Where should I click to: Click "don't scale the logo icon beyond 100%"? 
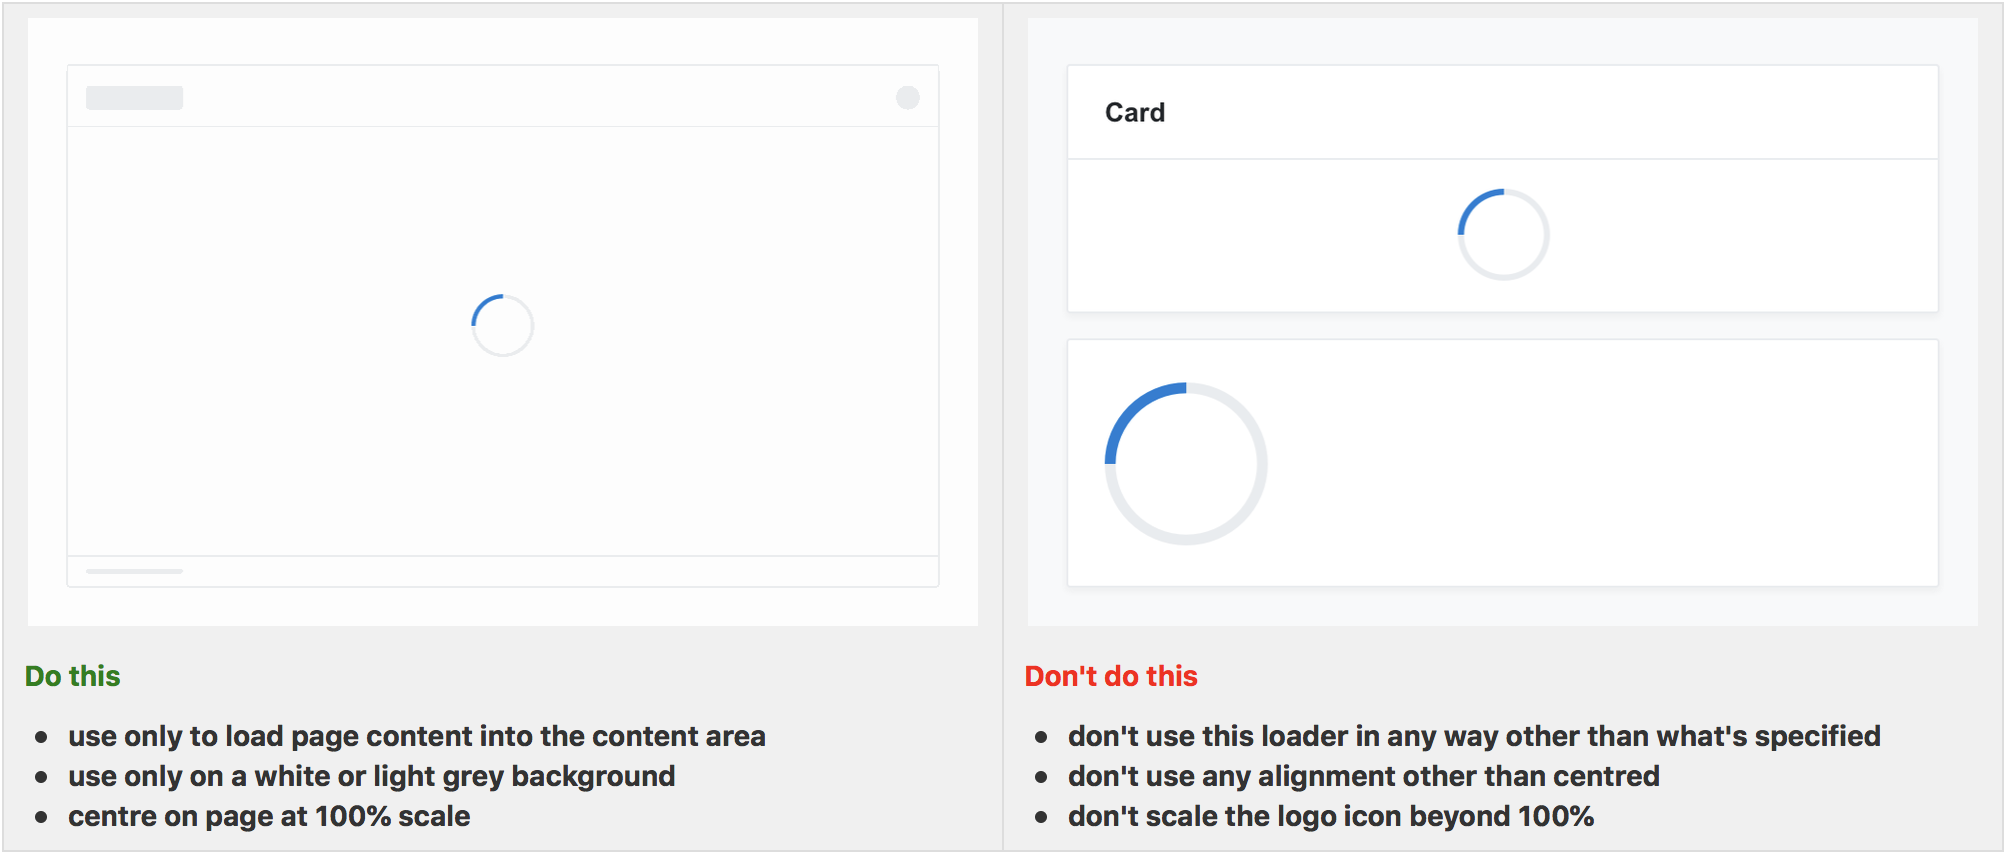pos(1330,816)
